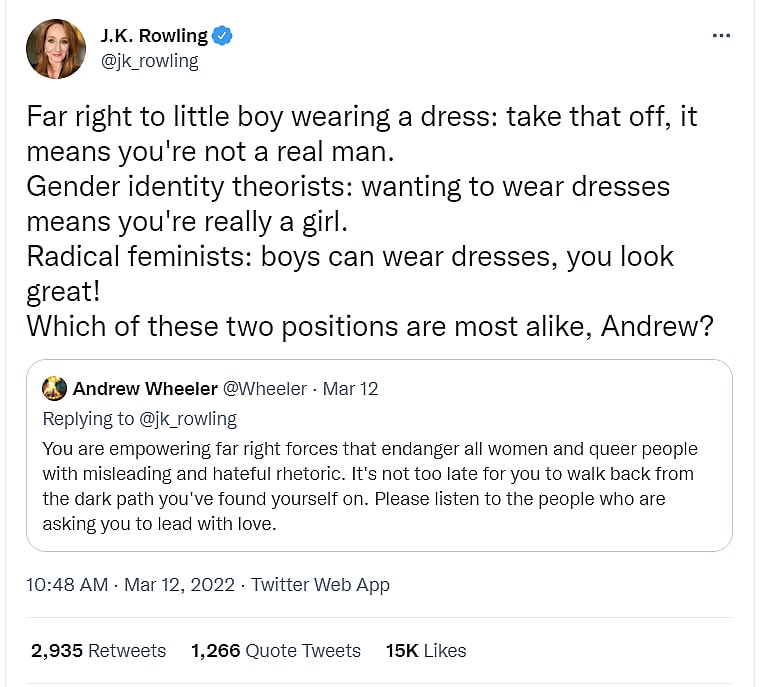Open the tweet author's profile picture
The height and width of the screenshot is (687, 759).
point(56,48)
